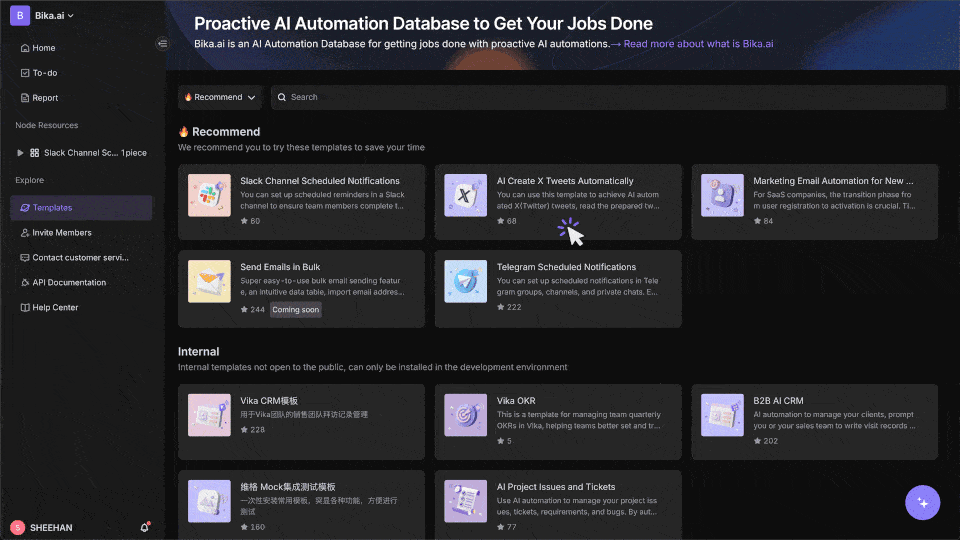Image resolution: width=960 pixels, height=540 pixels.
Task: Click the B2B AI CRM template icon
Action: (722, 415)
